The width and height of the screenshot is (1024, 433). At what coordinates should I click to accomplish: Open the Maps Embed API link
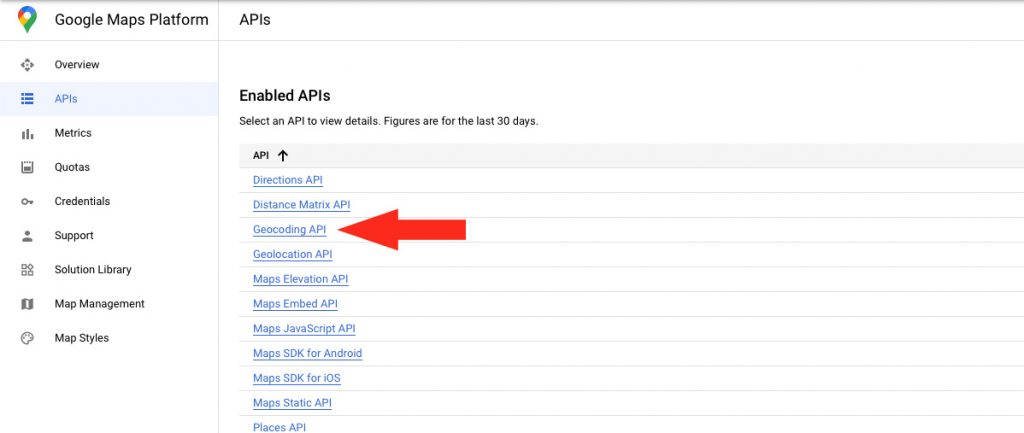[295, 304]
